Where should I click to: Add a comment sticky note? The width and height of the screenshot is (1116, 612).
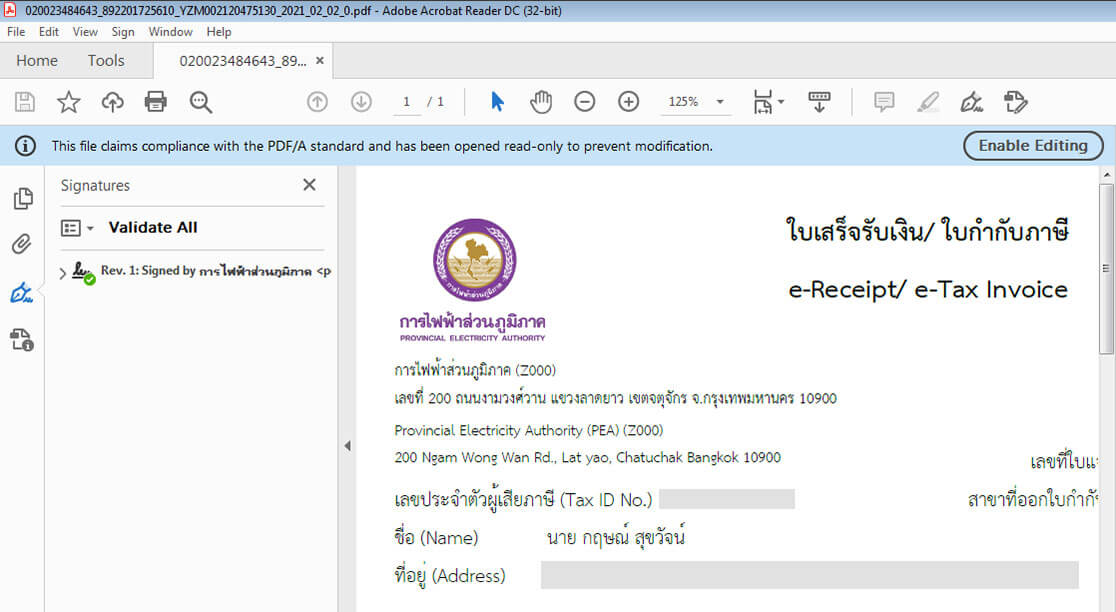tap(884, 102)
